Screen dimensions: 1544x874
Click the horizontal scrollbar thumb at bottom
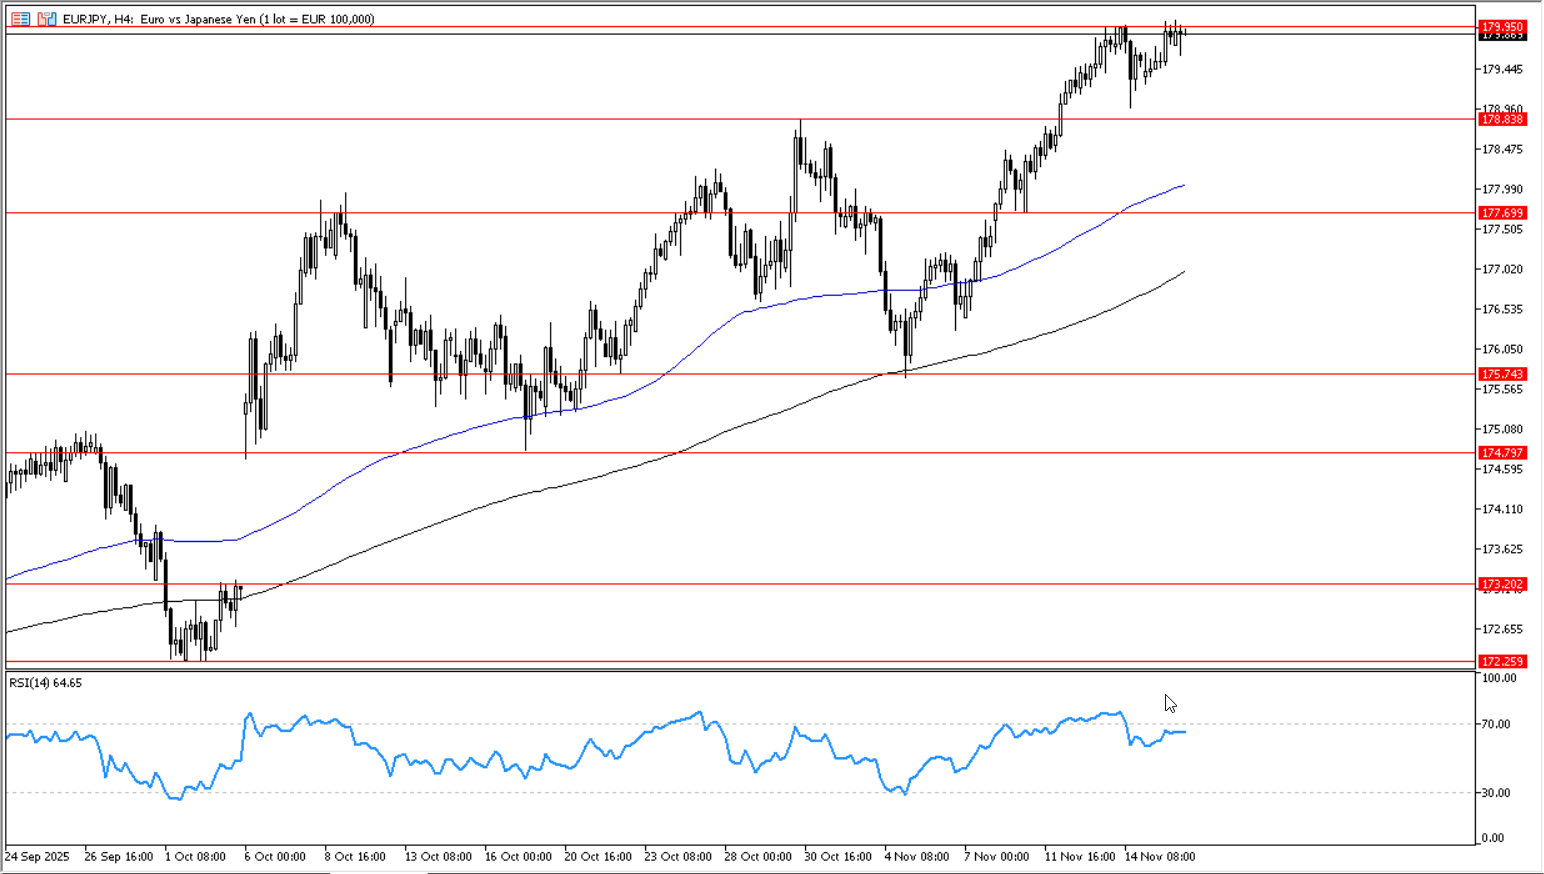coord(378,871)
